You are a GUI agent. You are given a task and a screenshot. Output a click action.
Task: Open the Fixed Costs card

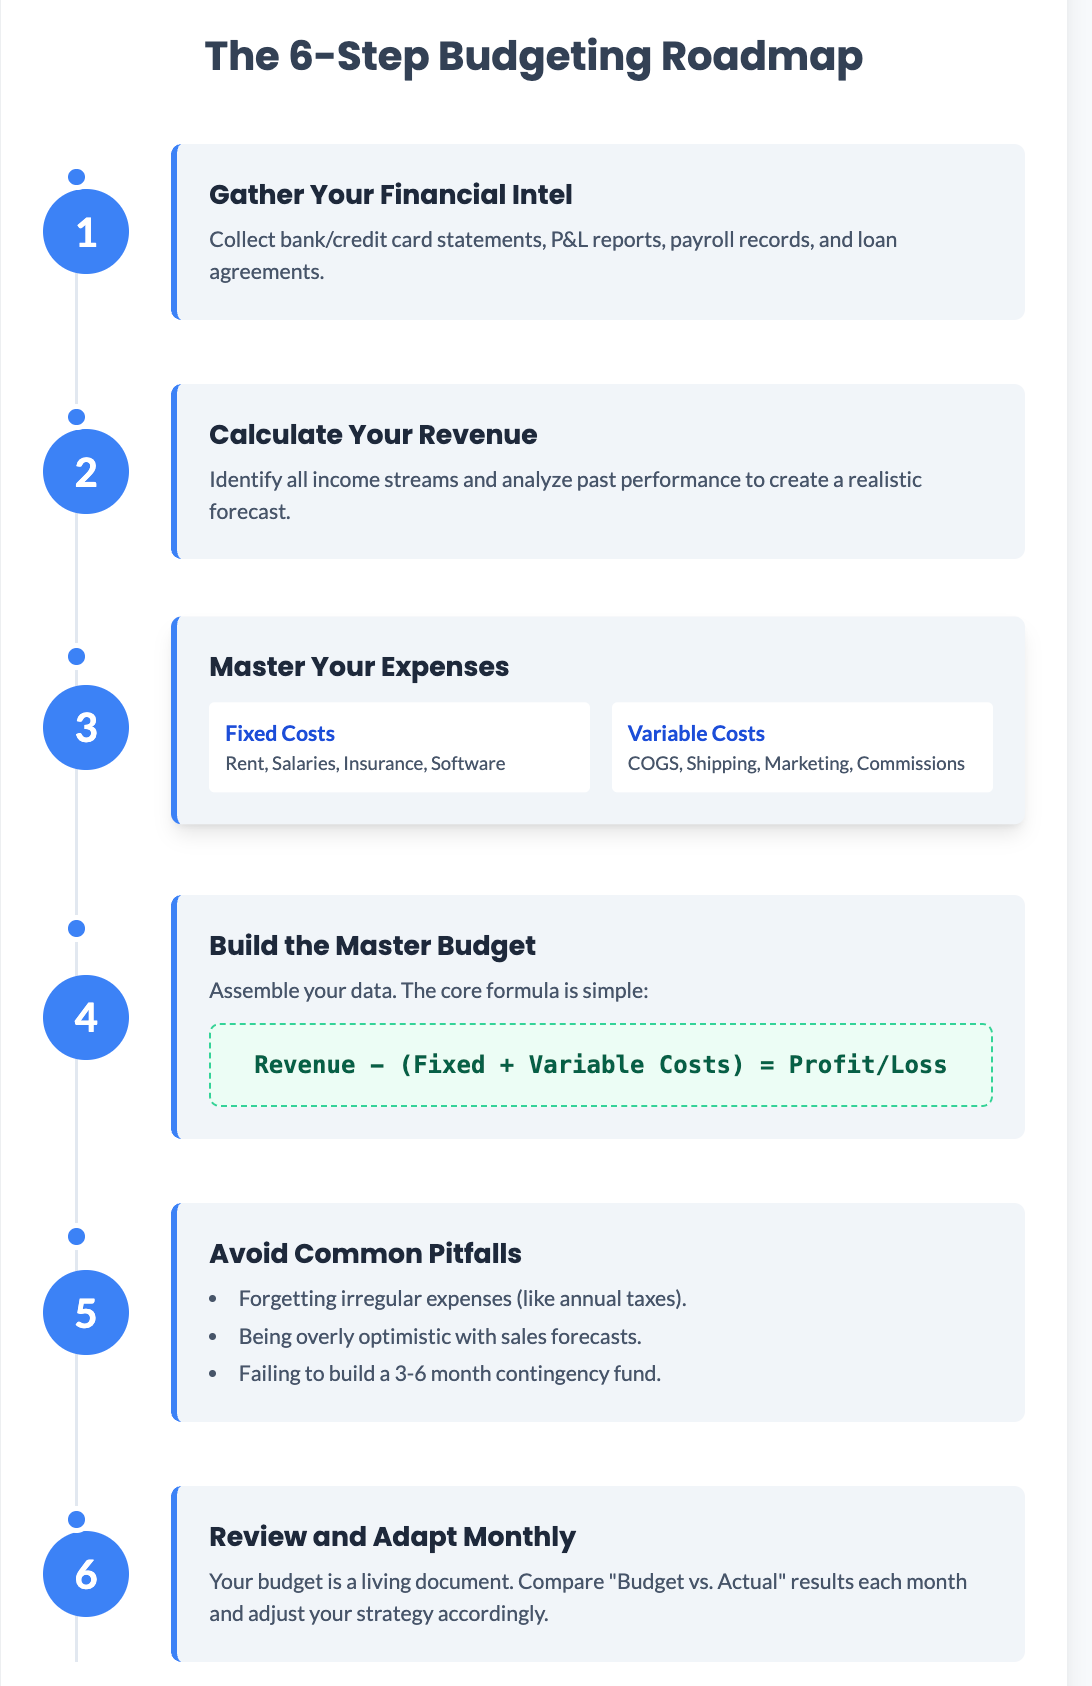pyautogui.click(x=399, y=747)
